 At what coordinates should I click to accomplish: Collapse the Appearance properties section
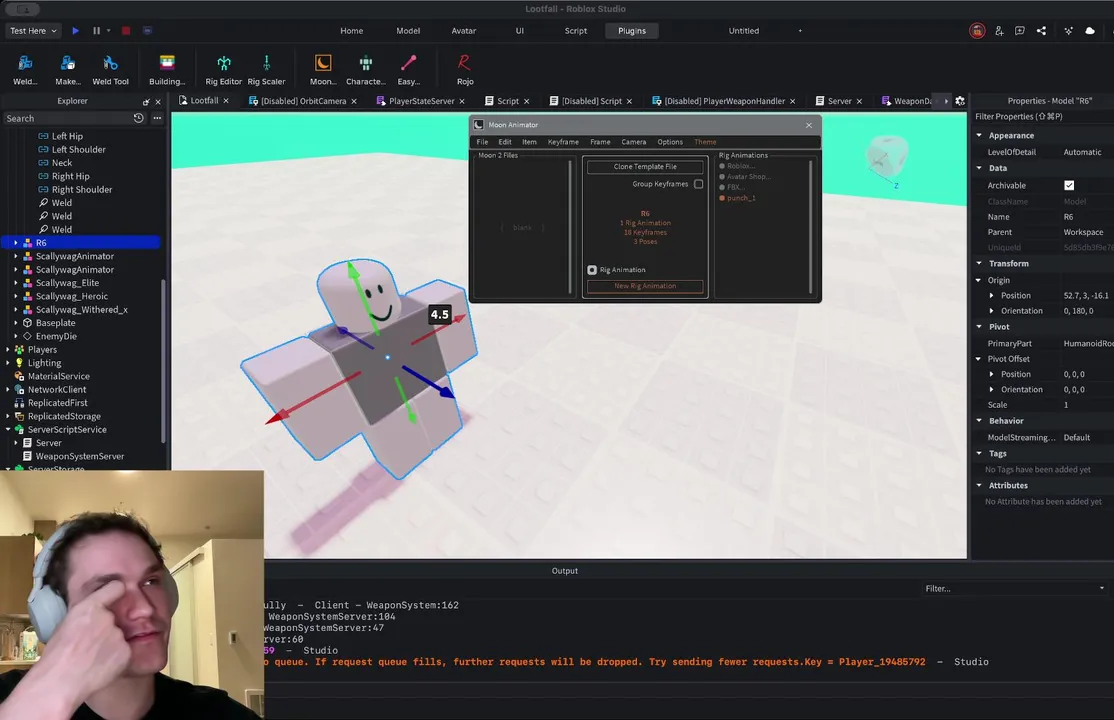click(979, 135)
